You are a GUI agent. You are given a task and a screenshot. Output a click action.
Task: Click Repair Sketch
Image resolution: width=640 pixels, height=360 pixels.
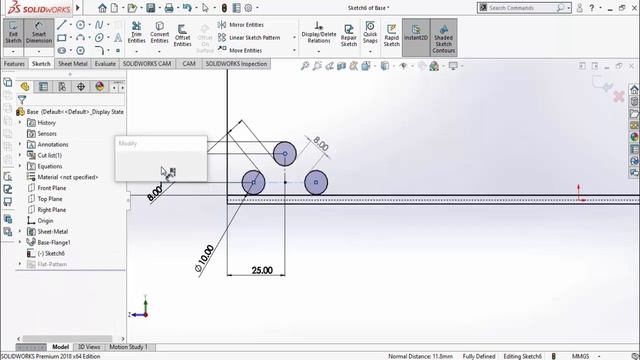[349, 35]
